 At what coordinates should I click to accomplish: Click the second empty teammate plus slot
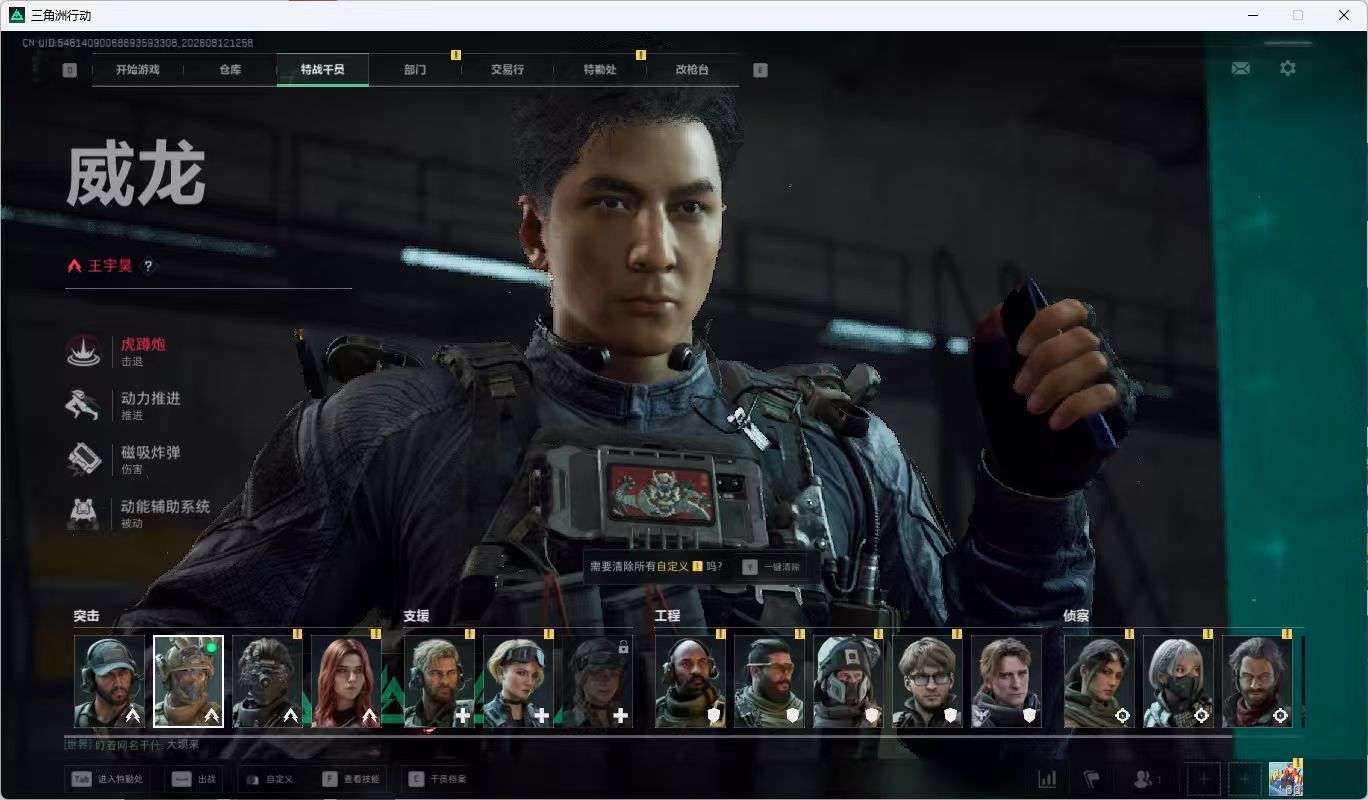tap(1244, 778)
